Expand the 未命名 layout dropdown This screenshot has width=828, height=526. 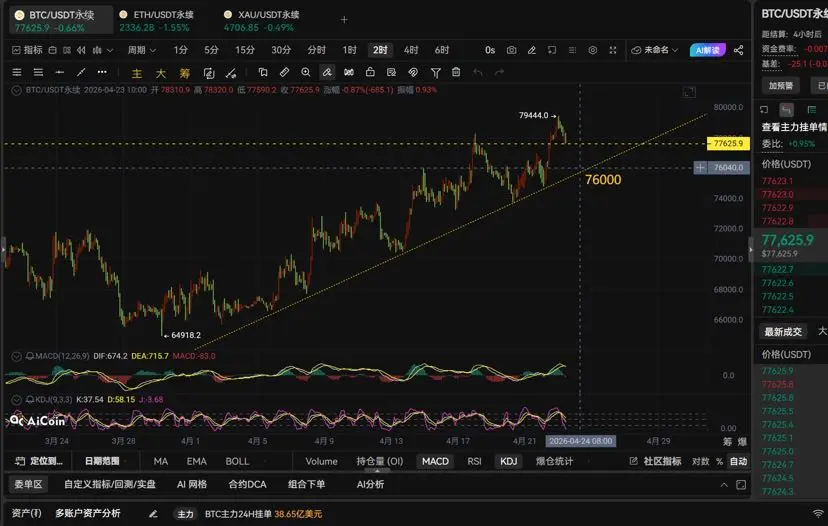(x=655, y=50)
